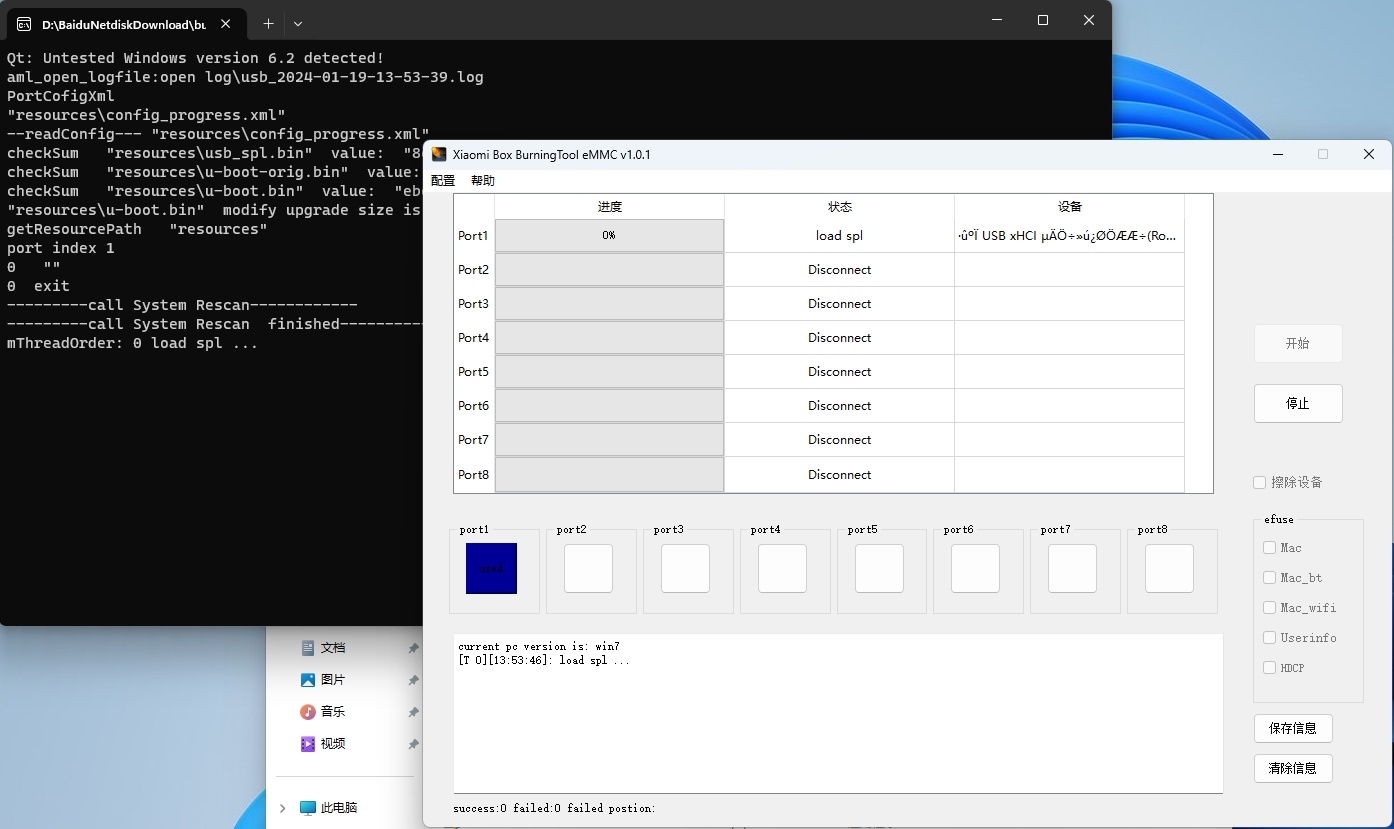Click Port5 Disconnect status cell
1394x829 pixels.
coord(839,372)
